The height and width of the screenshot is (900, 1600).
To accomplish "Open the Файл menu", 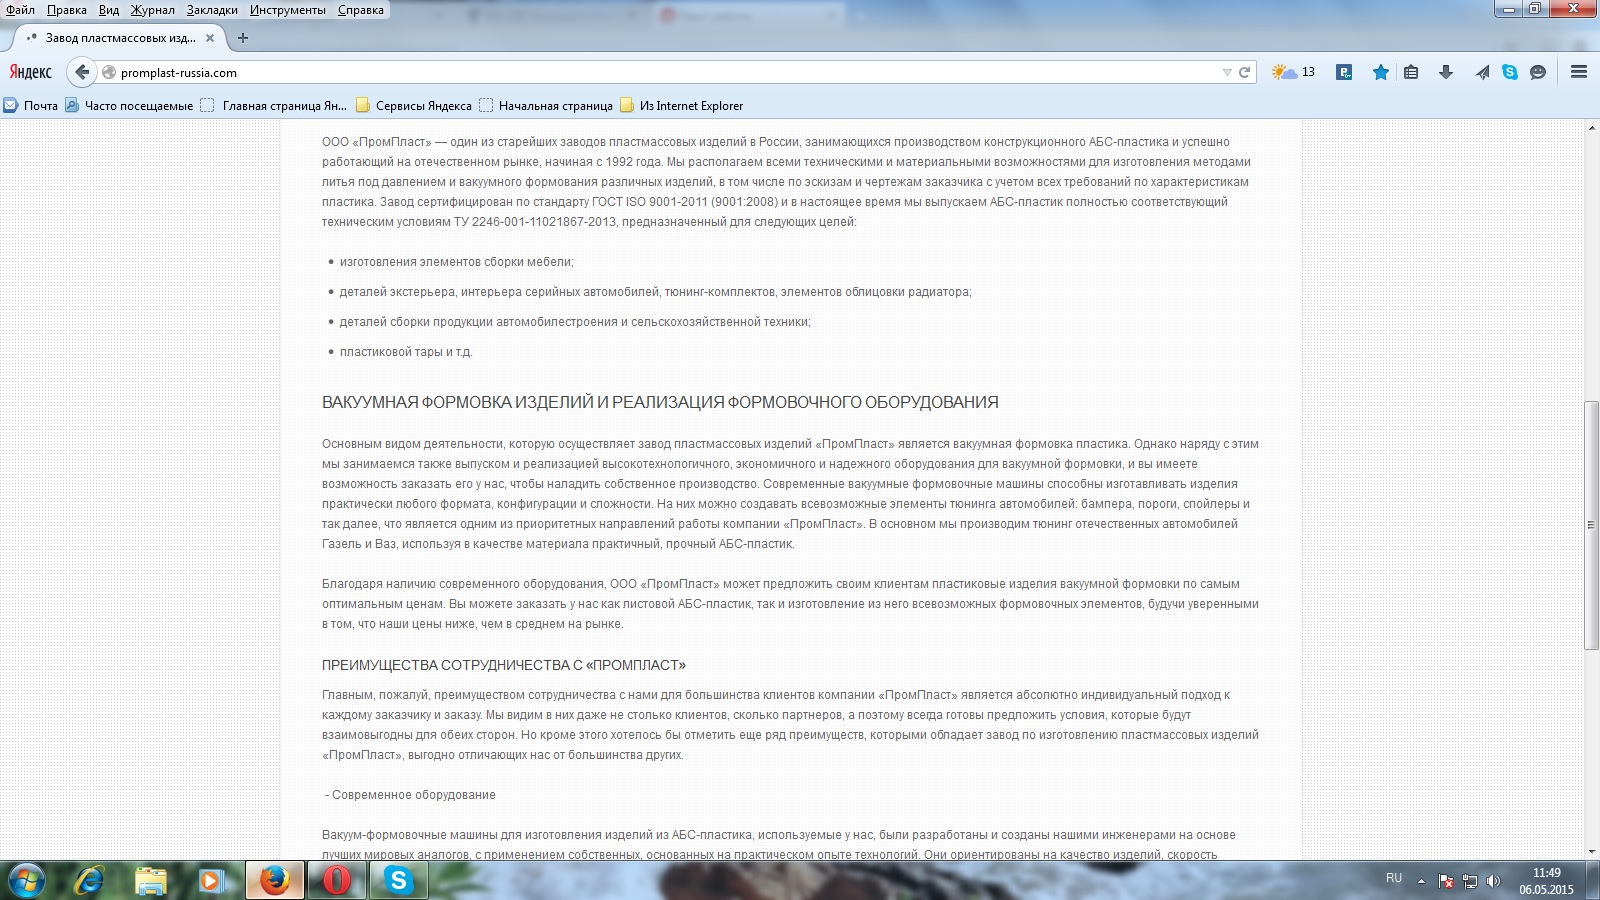I will (x=20, y=10).
